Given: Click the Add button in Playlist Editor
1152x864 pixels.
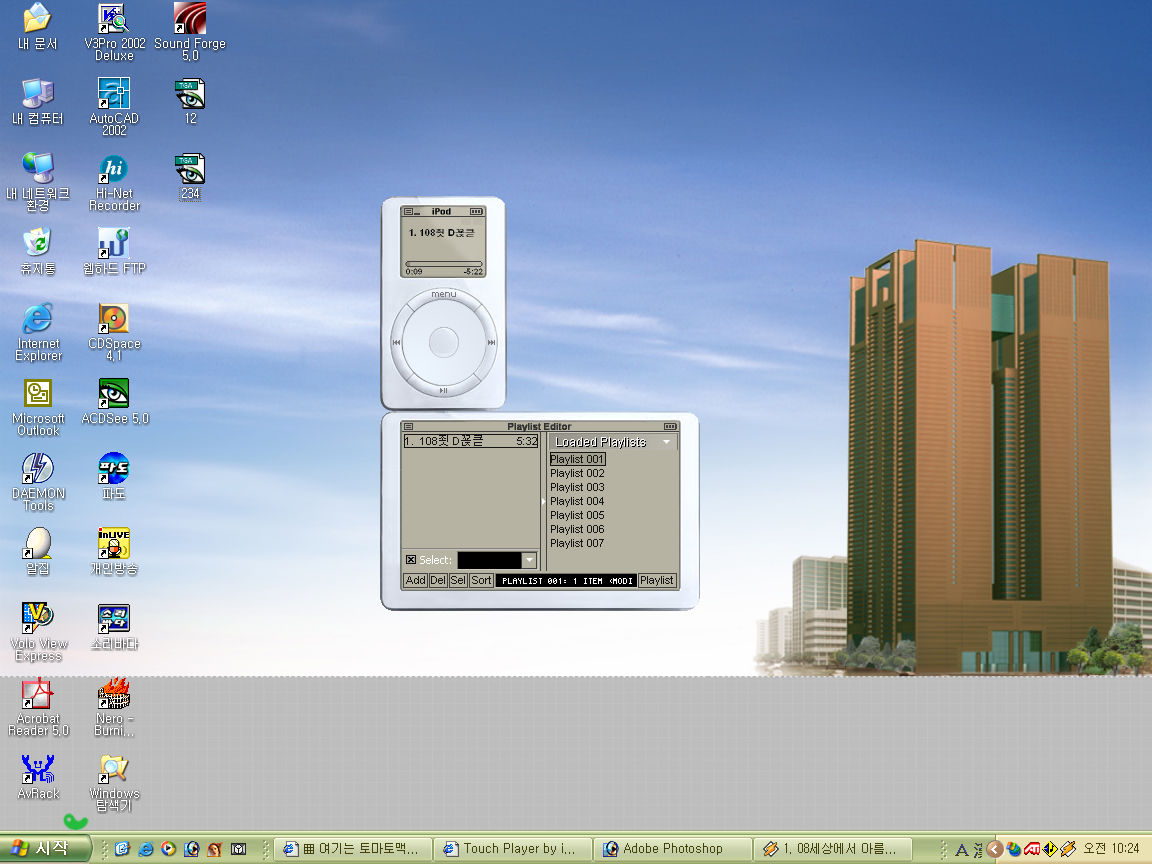Looking at the screenshot, I should point(415,580).
